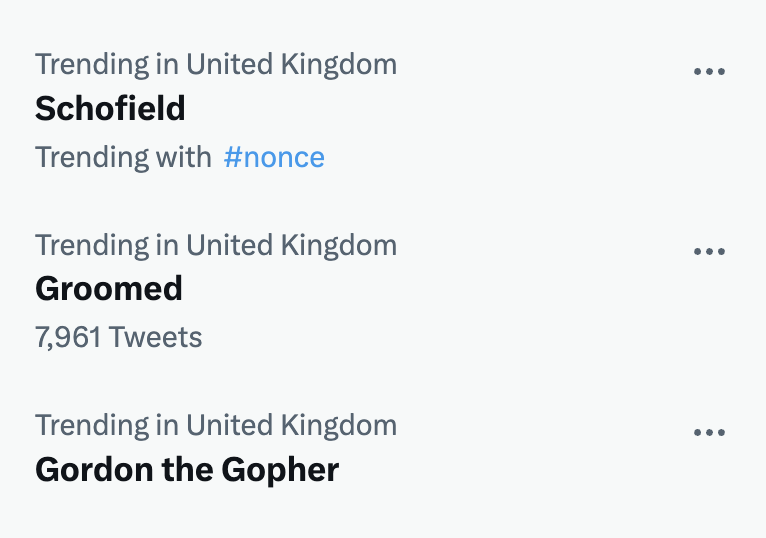Tap the bold Groomed headline
Screen dimensions: 766x538
[x=109, y=288]
